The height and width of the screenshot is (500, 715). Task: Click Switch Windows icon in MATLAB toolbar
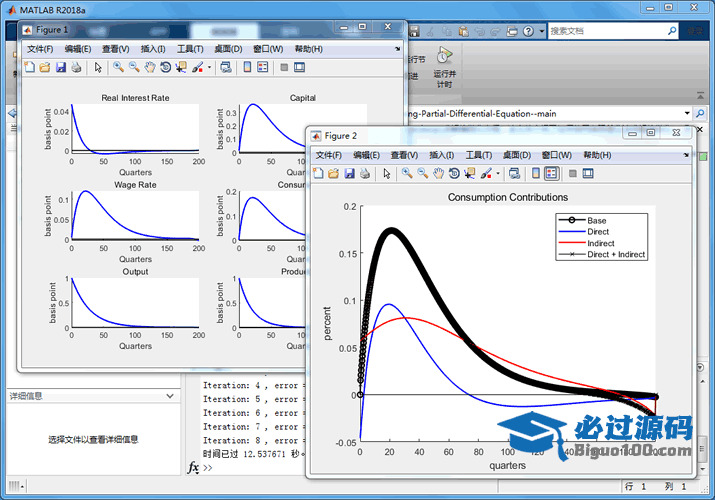point(513,31)
